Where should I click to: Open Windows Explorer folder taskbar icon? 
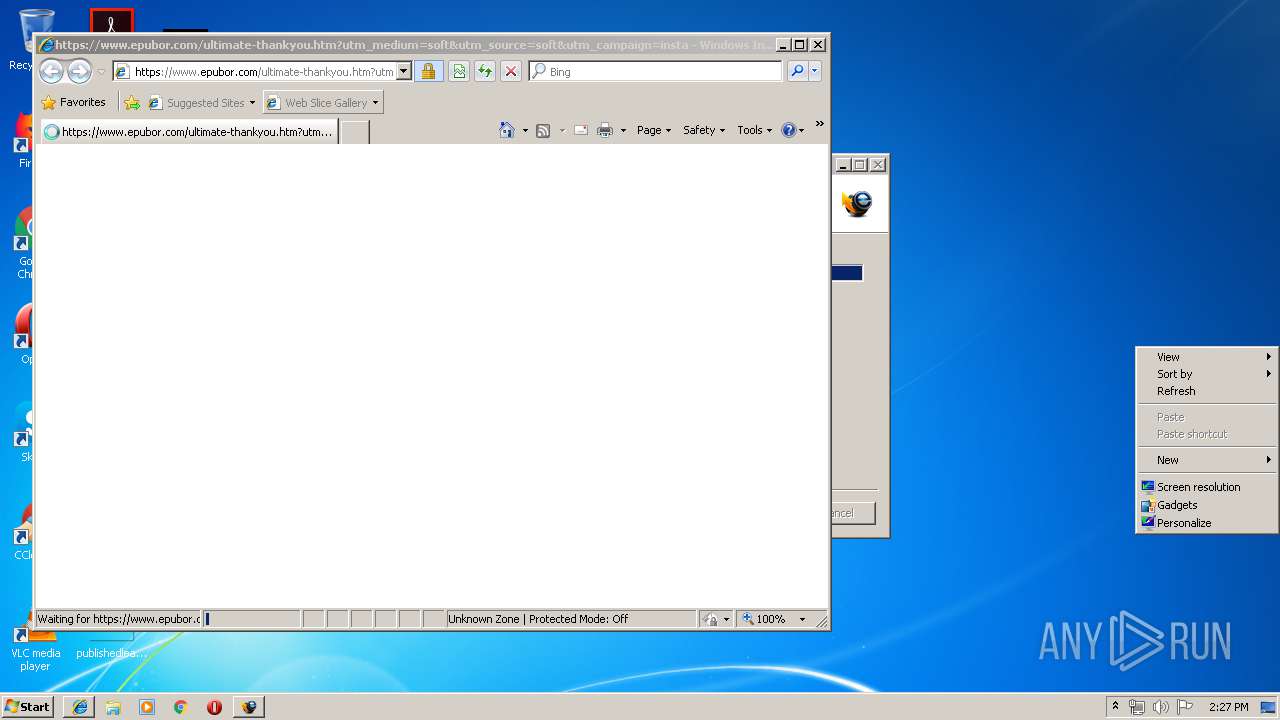[113, 707]
